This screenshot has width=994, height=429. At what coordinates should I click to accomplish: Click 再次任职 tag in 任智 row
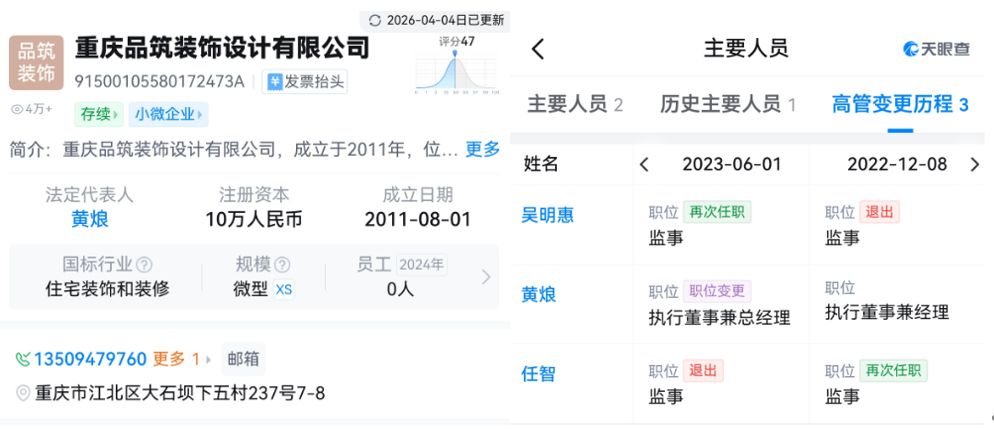pyautogui.click(x=893, y=371)
